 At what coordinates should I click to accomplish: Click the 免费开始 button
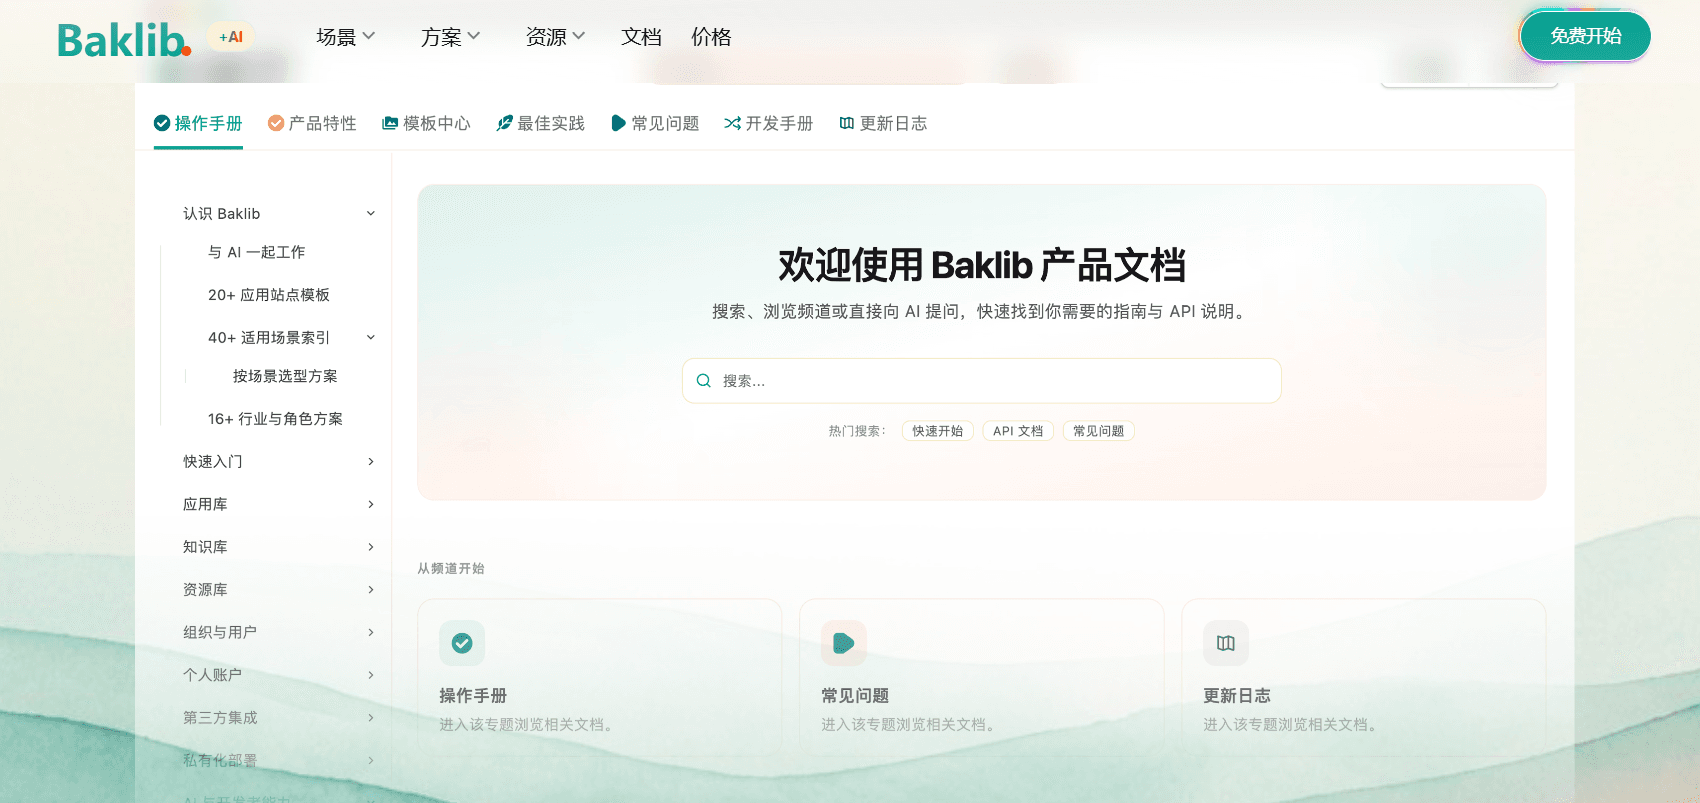pos(1585,36)
